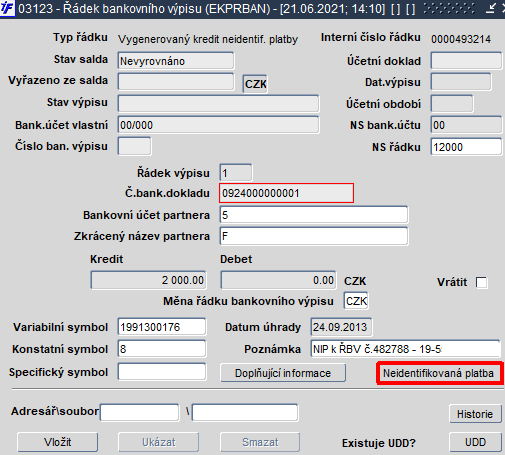Image resolution: width=505 pixels, height=455 pixels.
Task: Click the Interní číslo řádku value 0000493214
Action: [x=461, y=39]
